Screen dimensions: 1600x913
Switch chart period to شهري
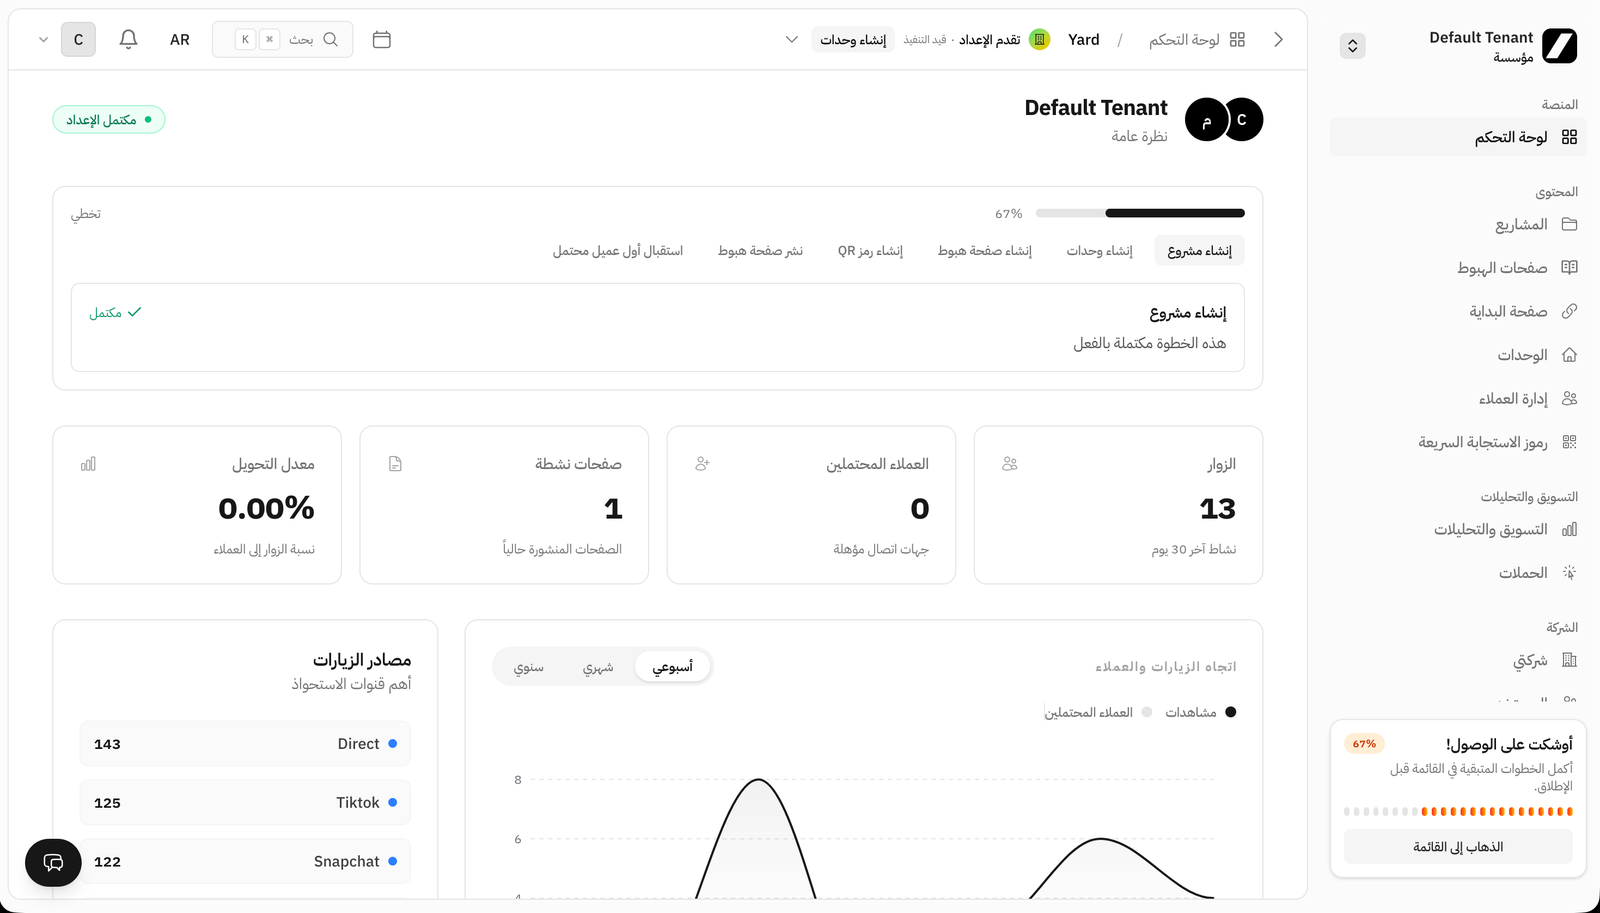click(x=598, y=667)
